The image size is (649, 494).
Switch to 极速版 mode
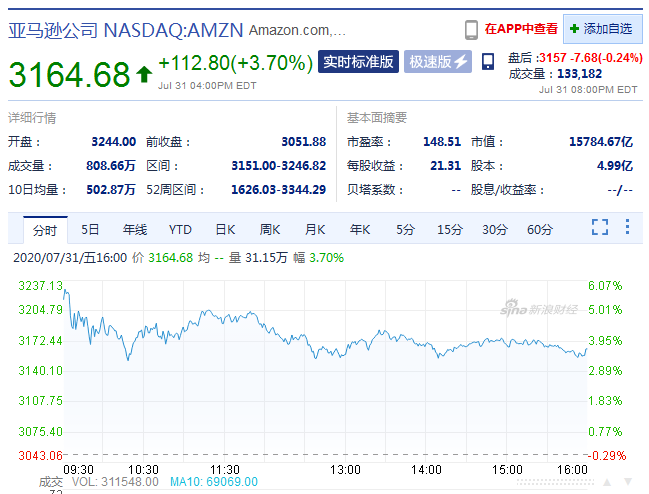pyautogui.click(x=437, y=62)
